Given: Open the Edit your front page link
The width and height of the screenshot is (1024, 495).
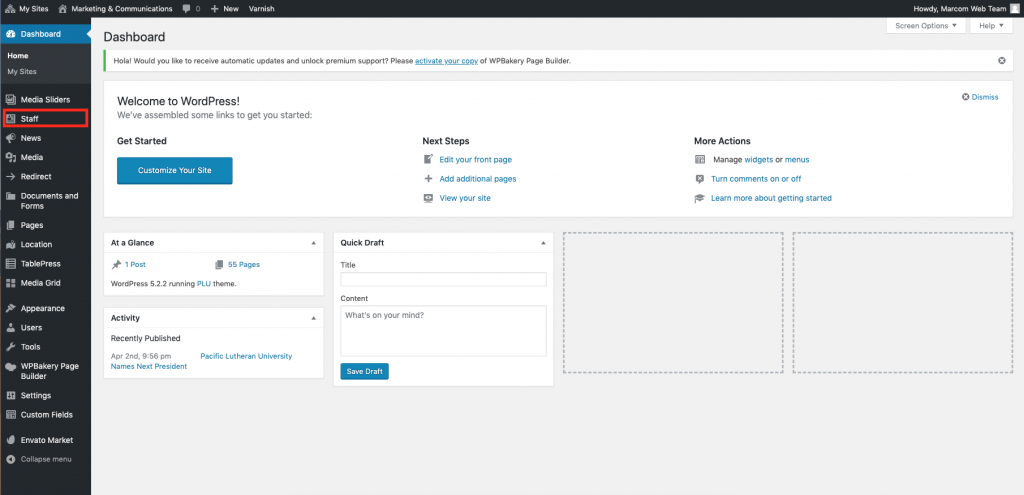Looking at the screenshot, I should (475, 159).
